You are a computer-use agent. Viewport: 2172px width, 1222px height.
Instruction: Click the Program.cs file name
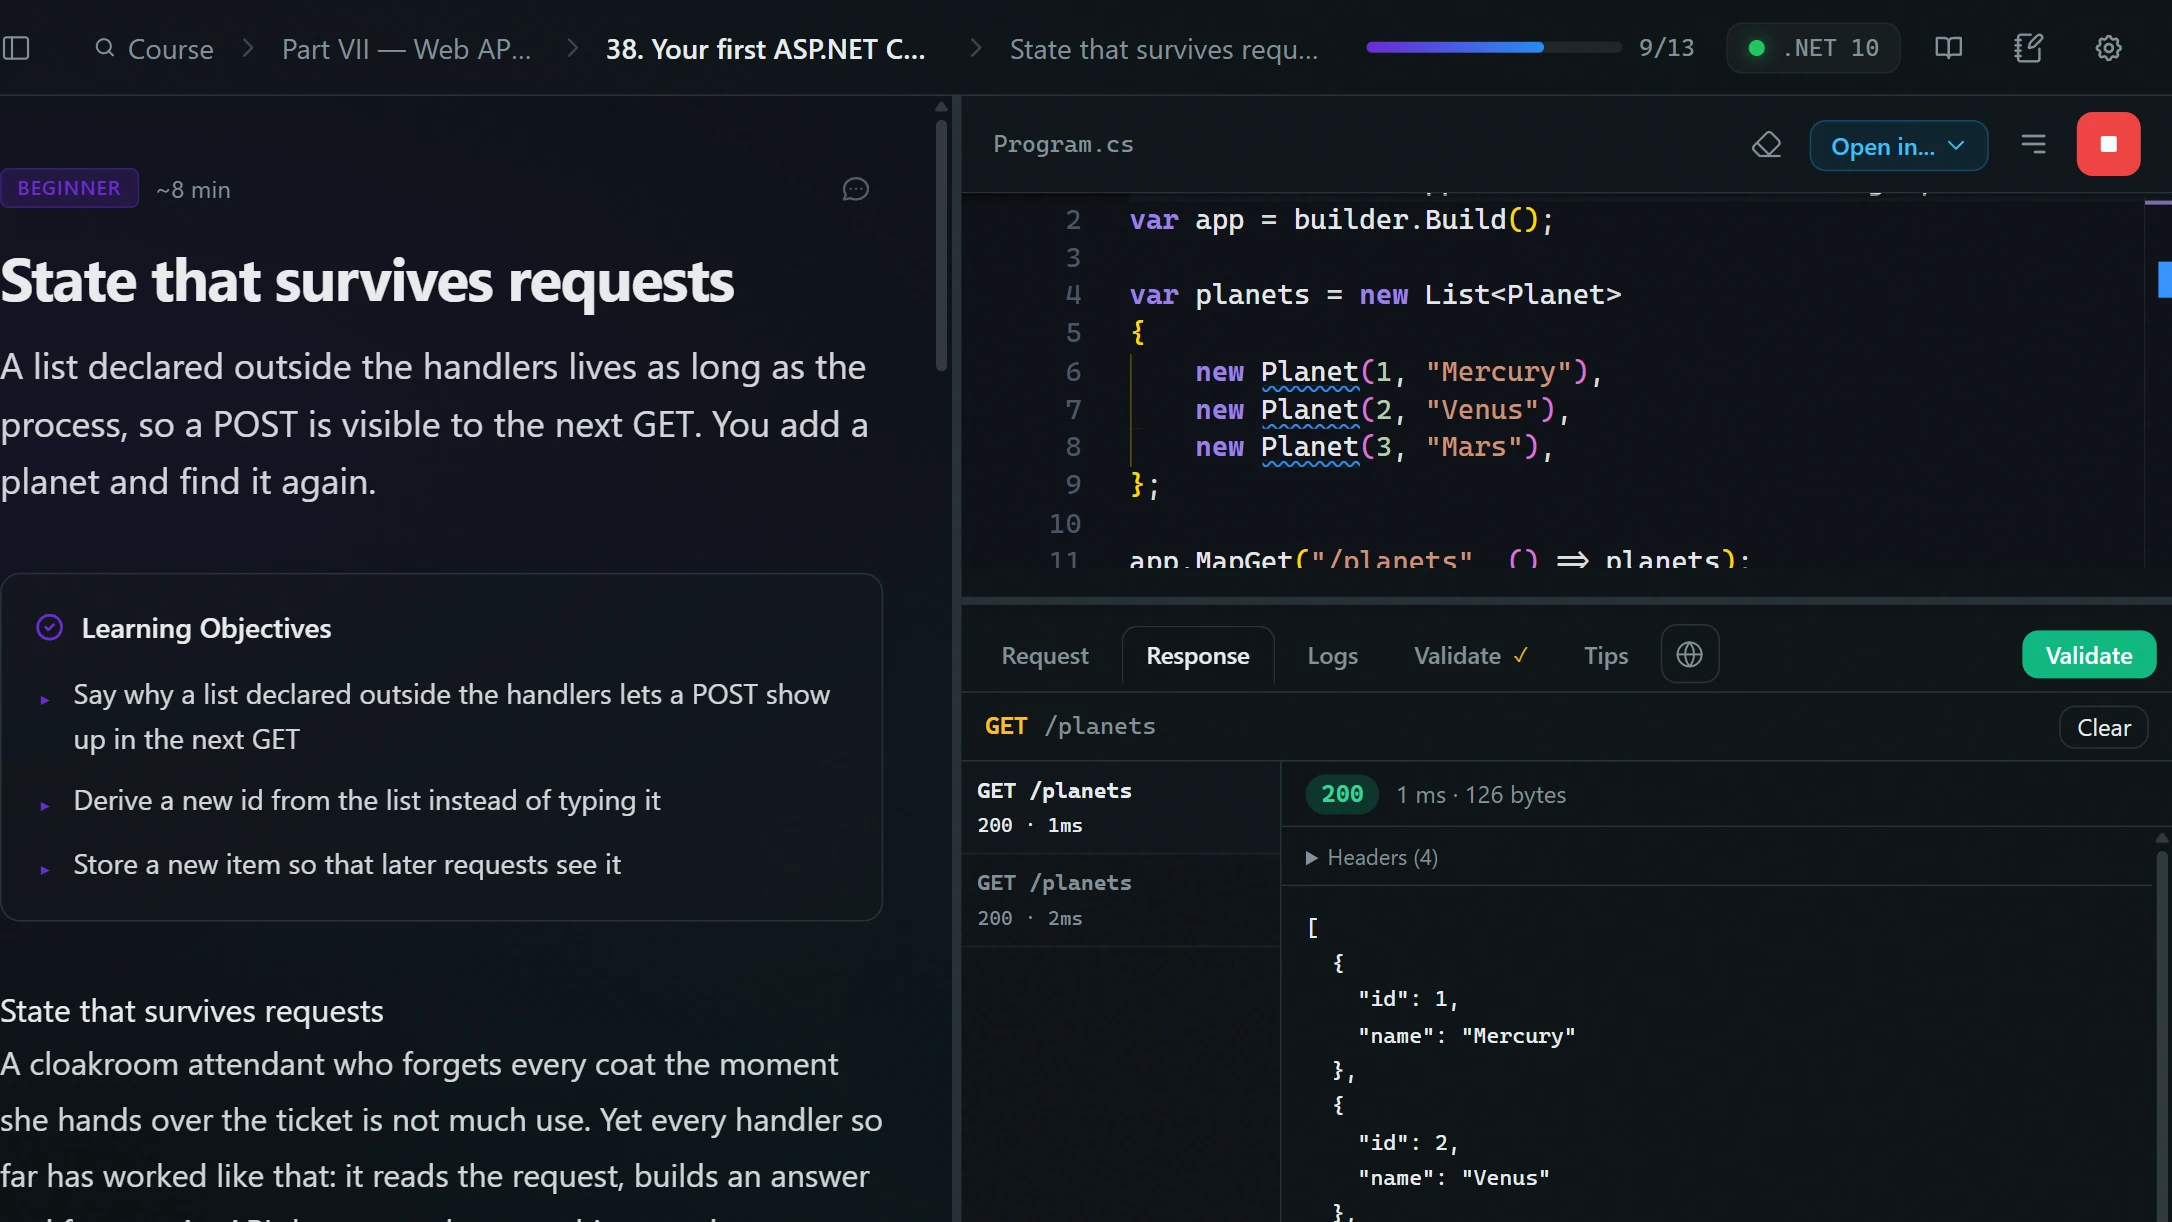coord(1062,144)
